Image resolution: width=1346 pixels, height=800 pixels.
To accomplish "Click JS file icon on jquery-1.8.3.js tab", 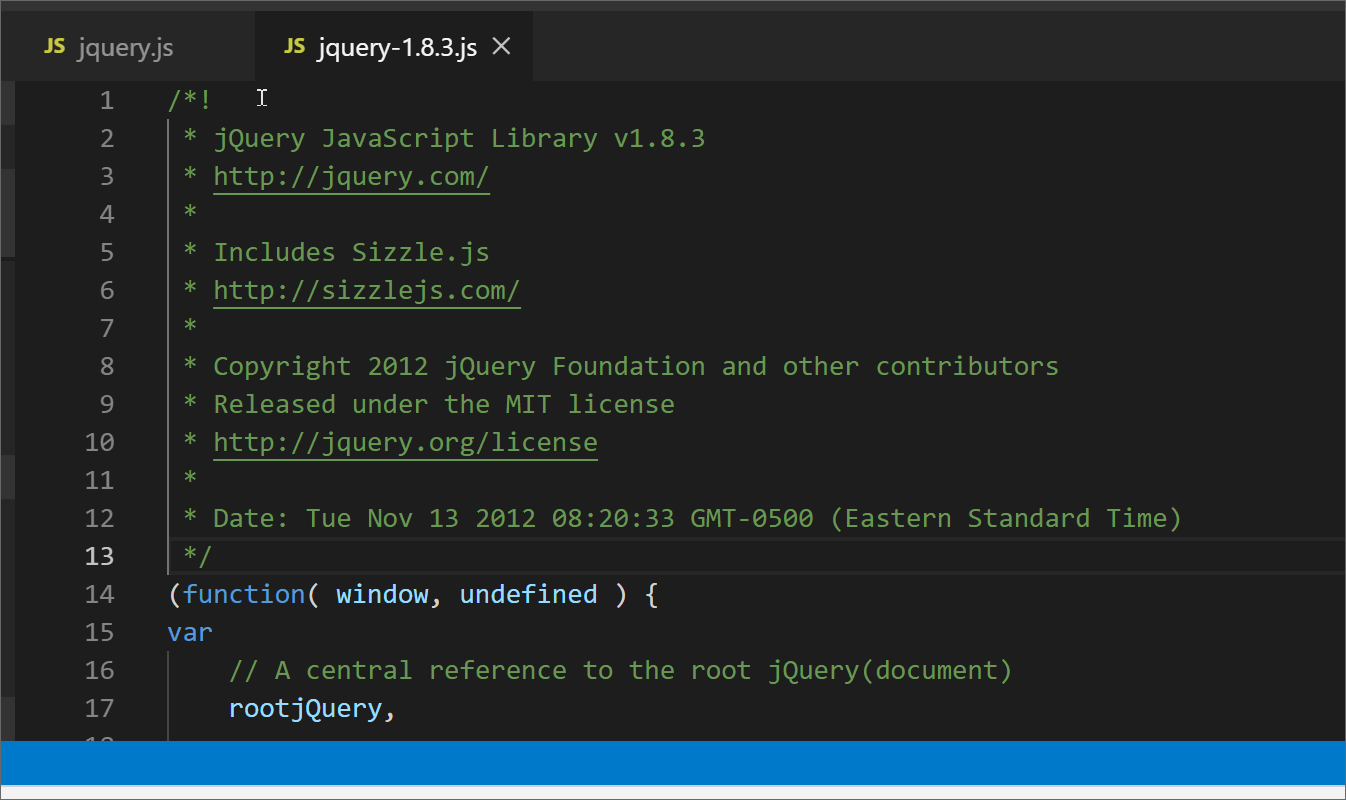I will click(294, 47).
